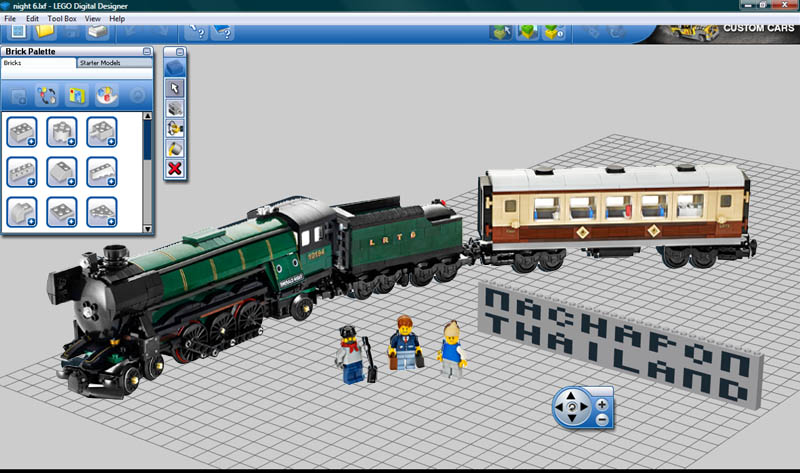Select the arrow Selection tool

pyautogui.click(x=175, y=88)
